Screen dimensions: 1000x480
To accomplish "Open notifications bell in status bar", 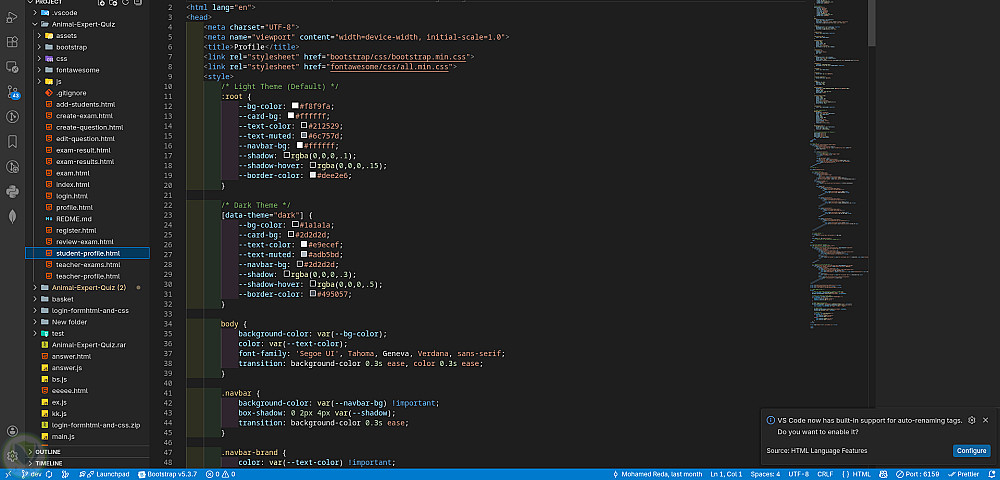I will point(992,474).
